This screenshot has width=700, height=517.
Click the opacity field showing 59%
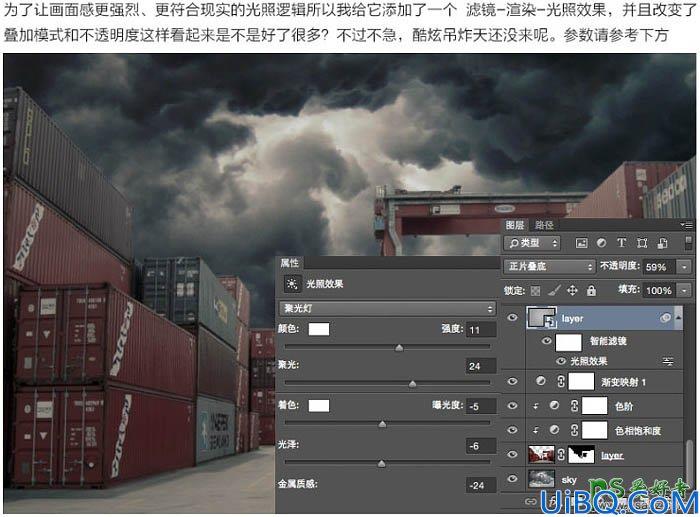coord(659,267)
